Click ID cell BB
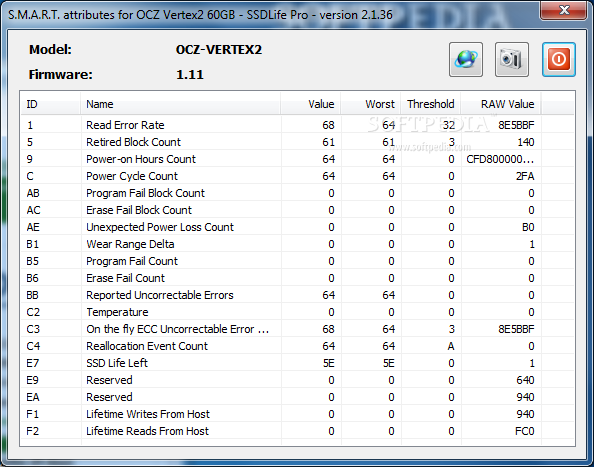 33,295
